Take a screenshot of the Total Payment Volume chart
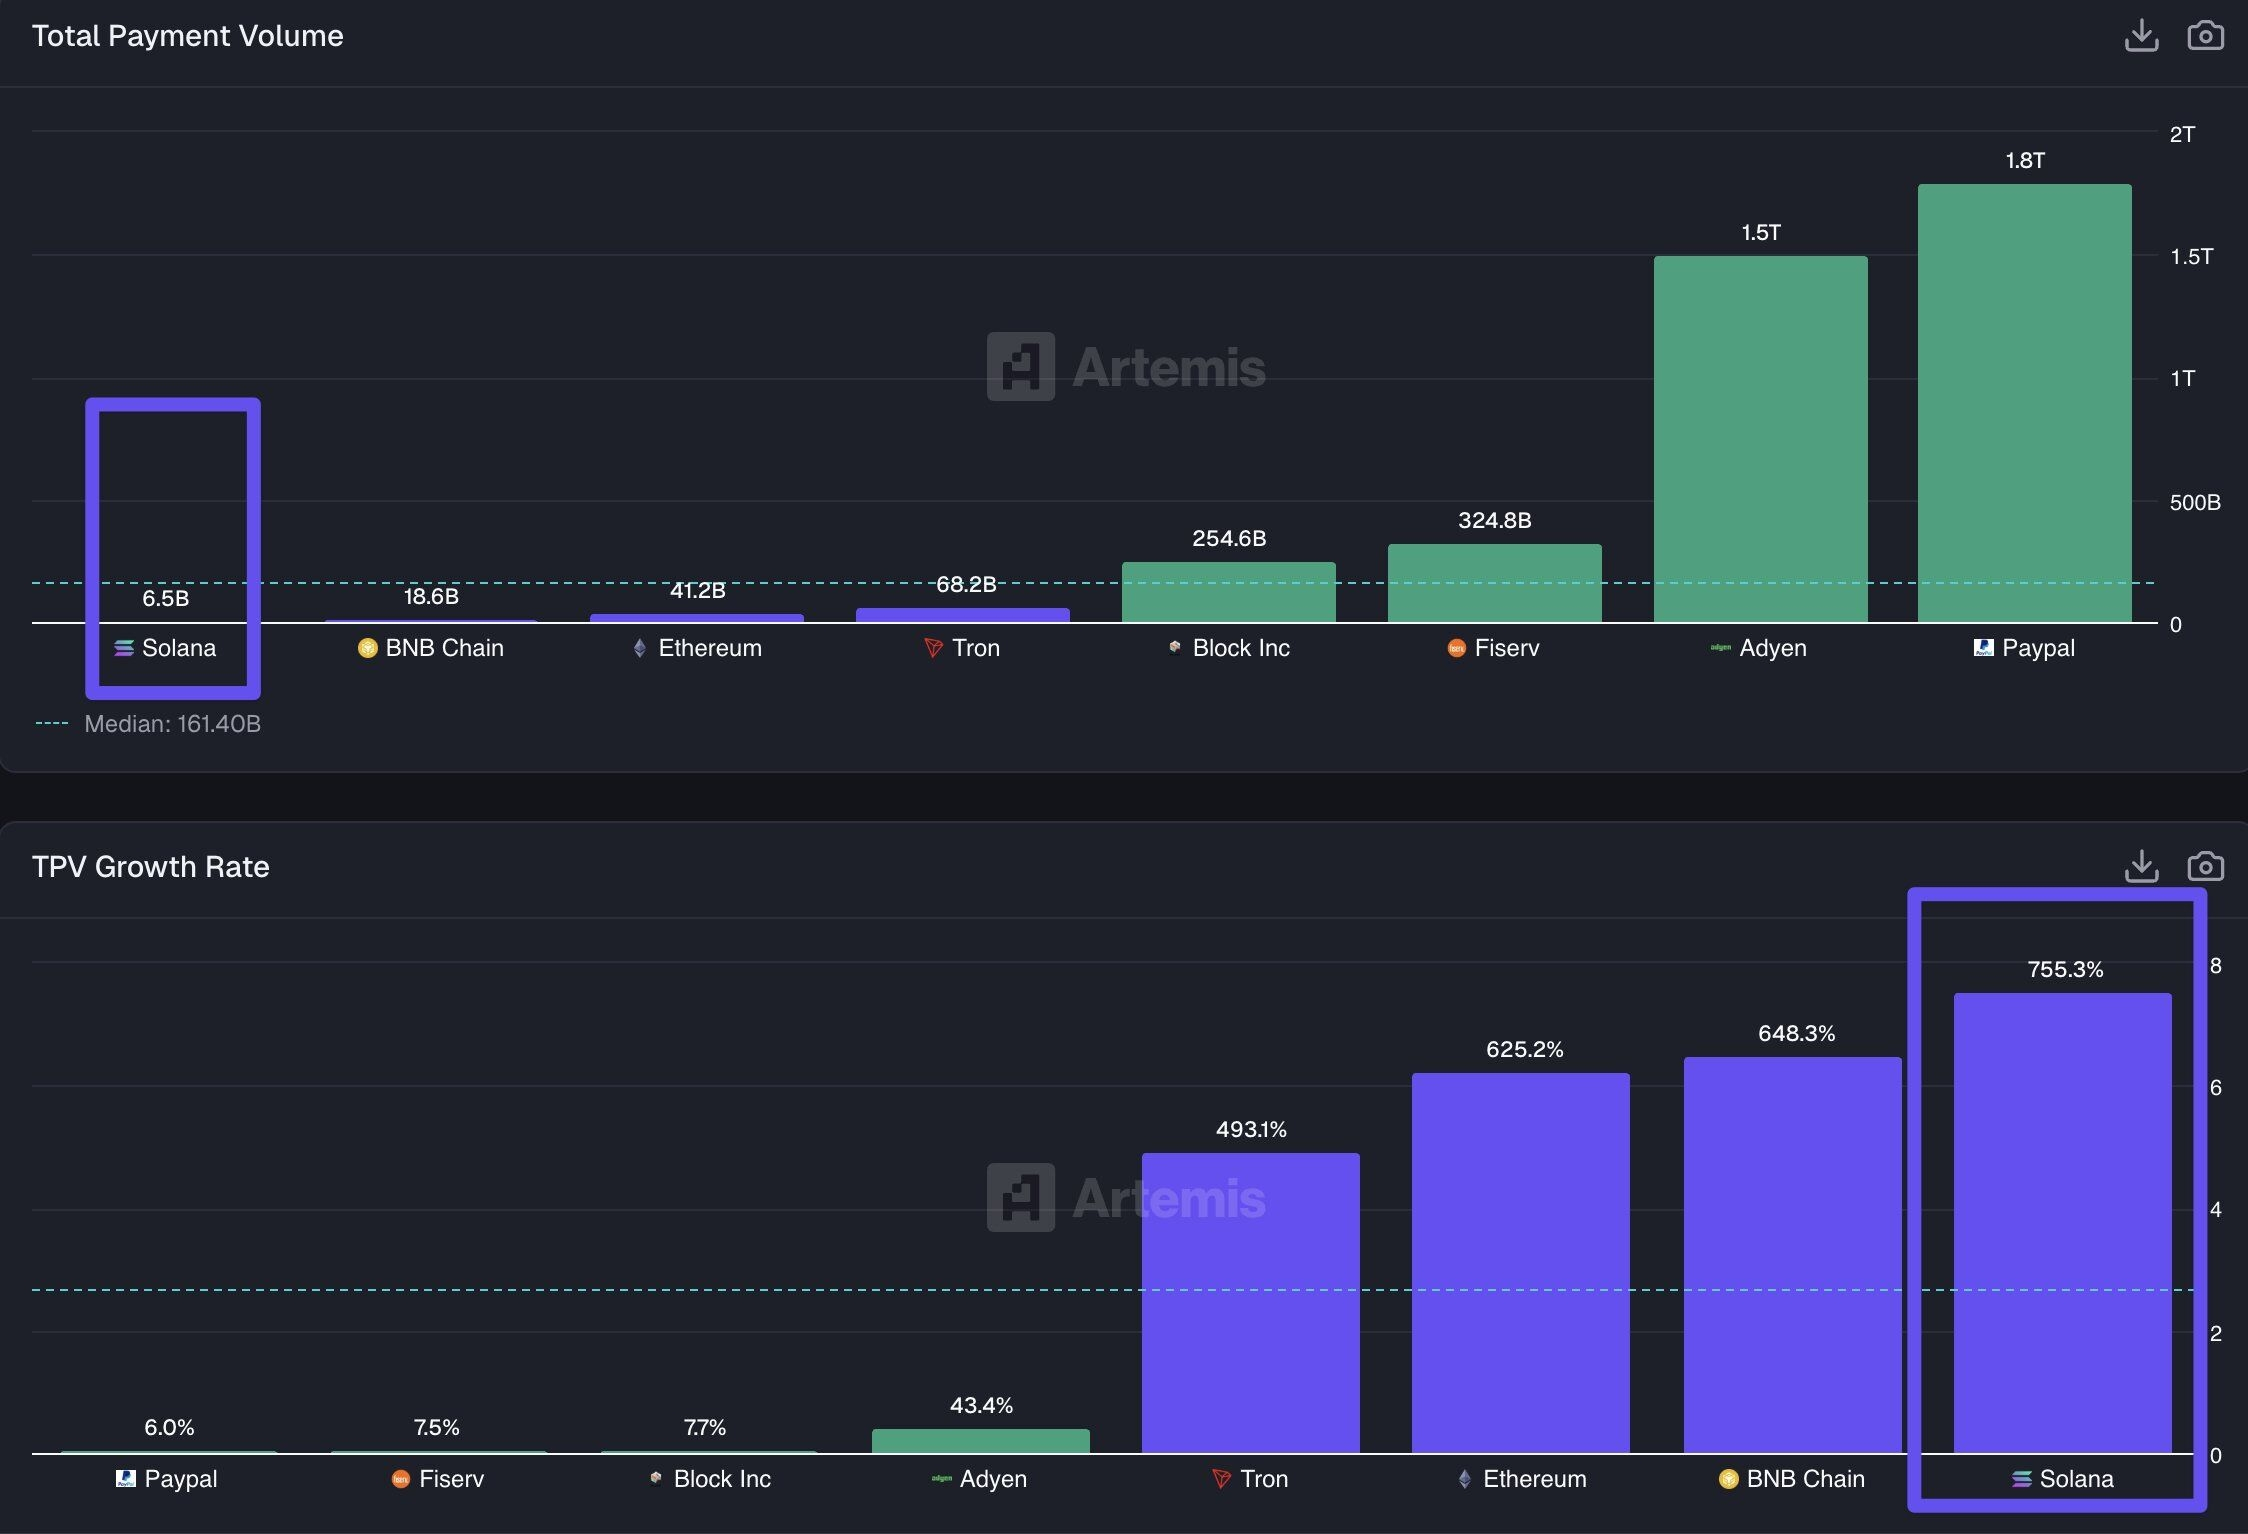The width and height of the screenshot is (2248, 1534). (x=2205, y=36)
